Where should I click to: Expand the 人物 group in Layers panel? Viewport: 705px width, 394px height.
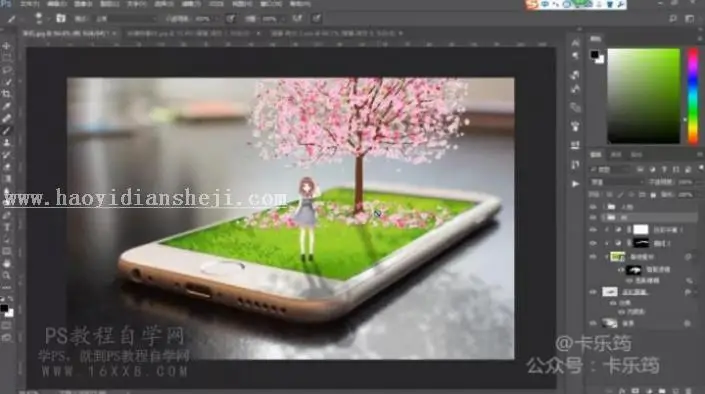[x=603, y=207]
